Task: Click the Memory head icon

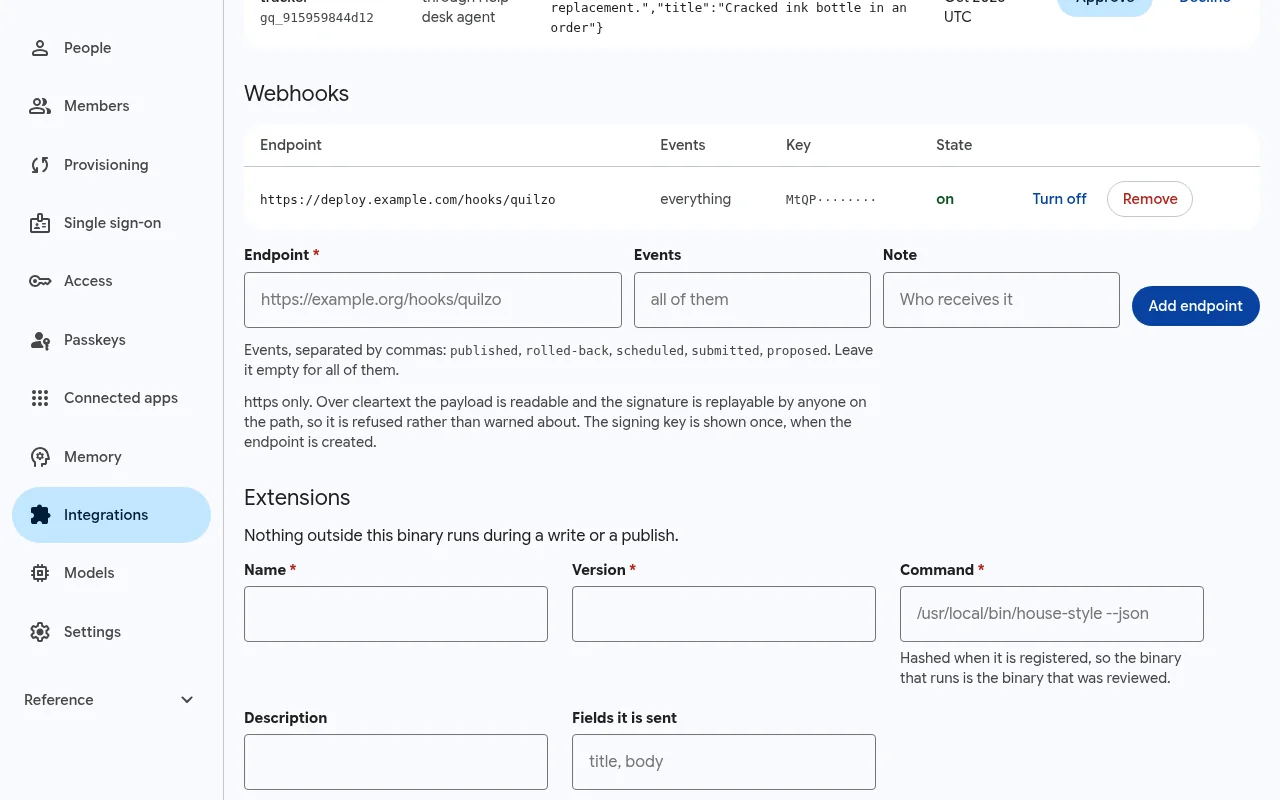Action: tap(40, 457)
